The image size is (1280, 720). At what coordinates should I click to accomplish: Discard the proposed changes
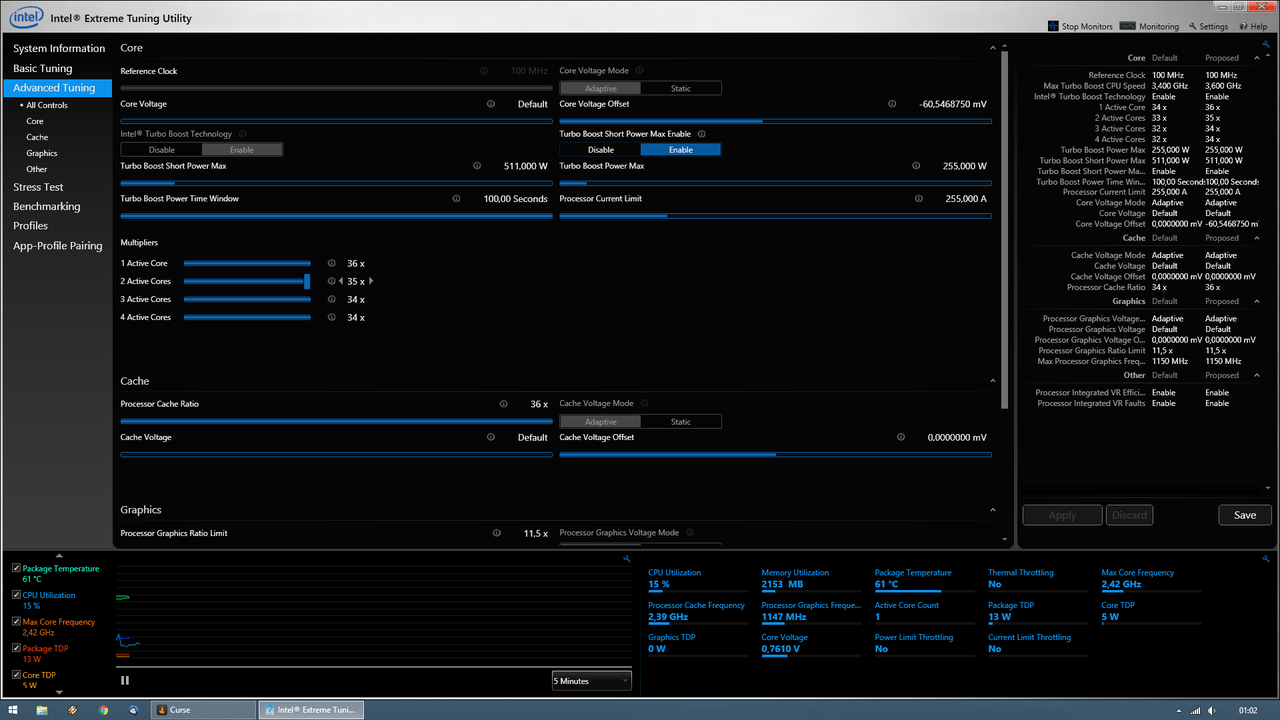click(1129, 515)
